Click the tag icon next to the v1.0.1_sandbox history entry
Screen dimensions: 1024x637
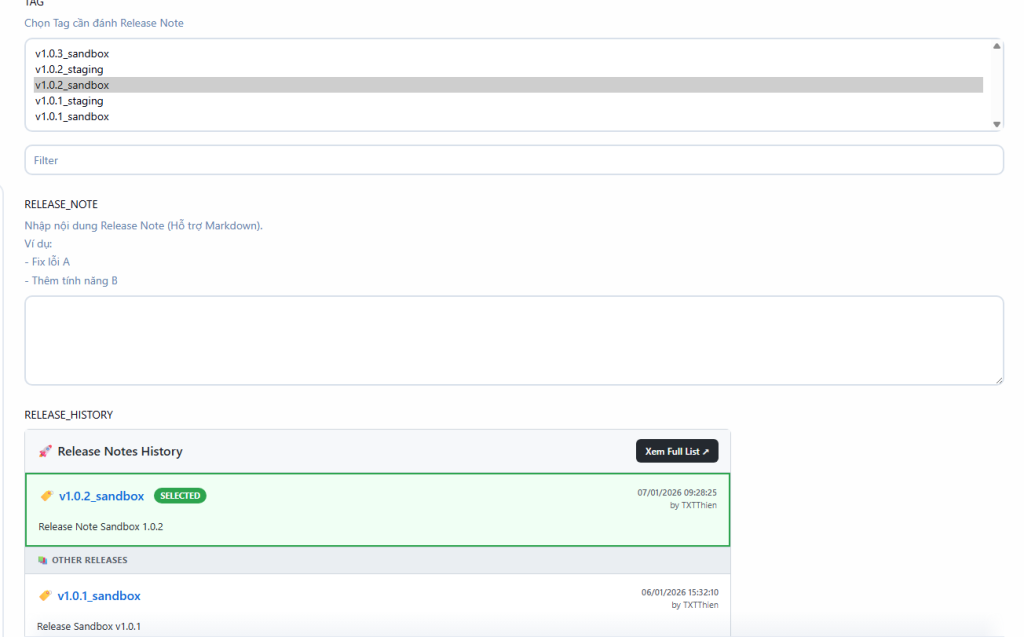point(45,596)
